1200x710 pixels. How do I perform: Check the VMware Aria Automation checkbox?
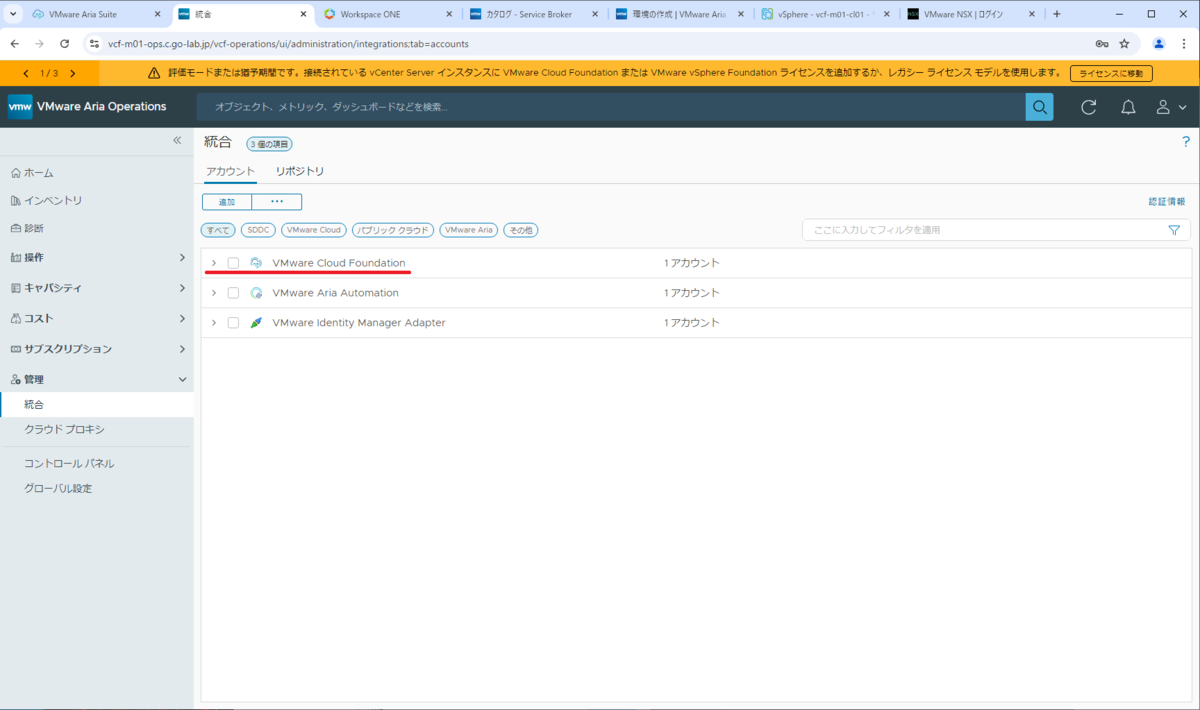pyautogui.click(x=233, y=293)
